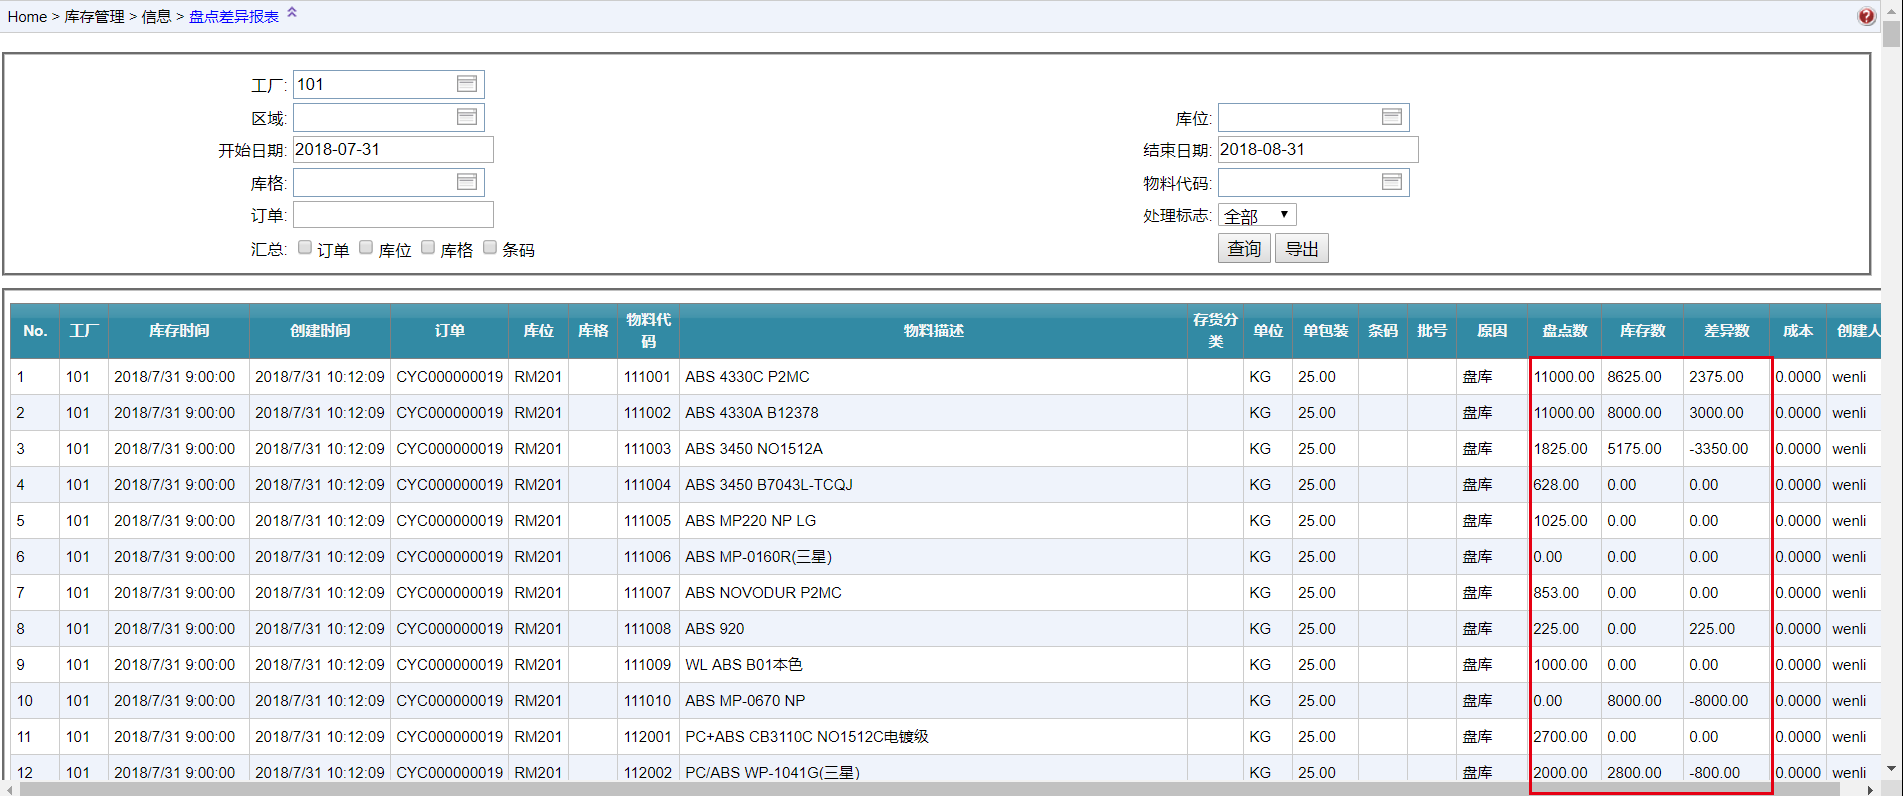
Task: Toggle the 条码 summary checkbox
Action: coord(490,248)
